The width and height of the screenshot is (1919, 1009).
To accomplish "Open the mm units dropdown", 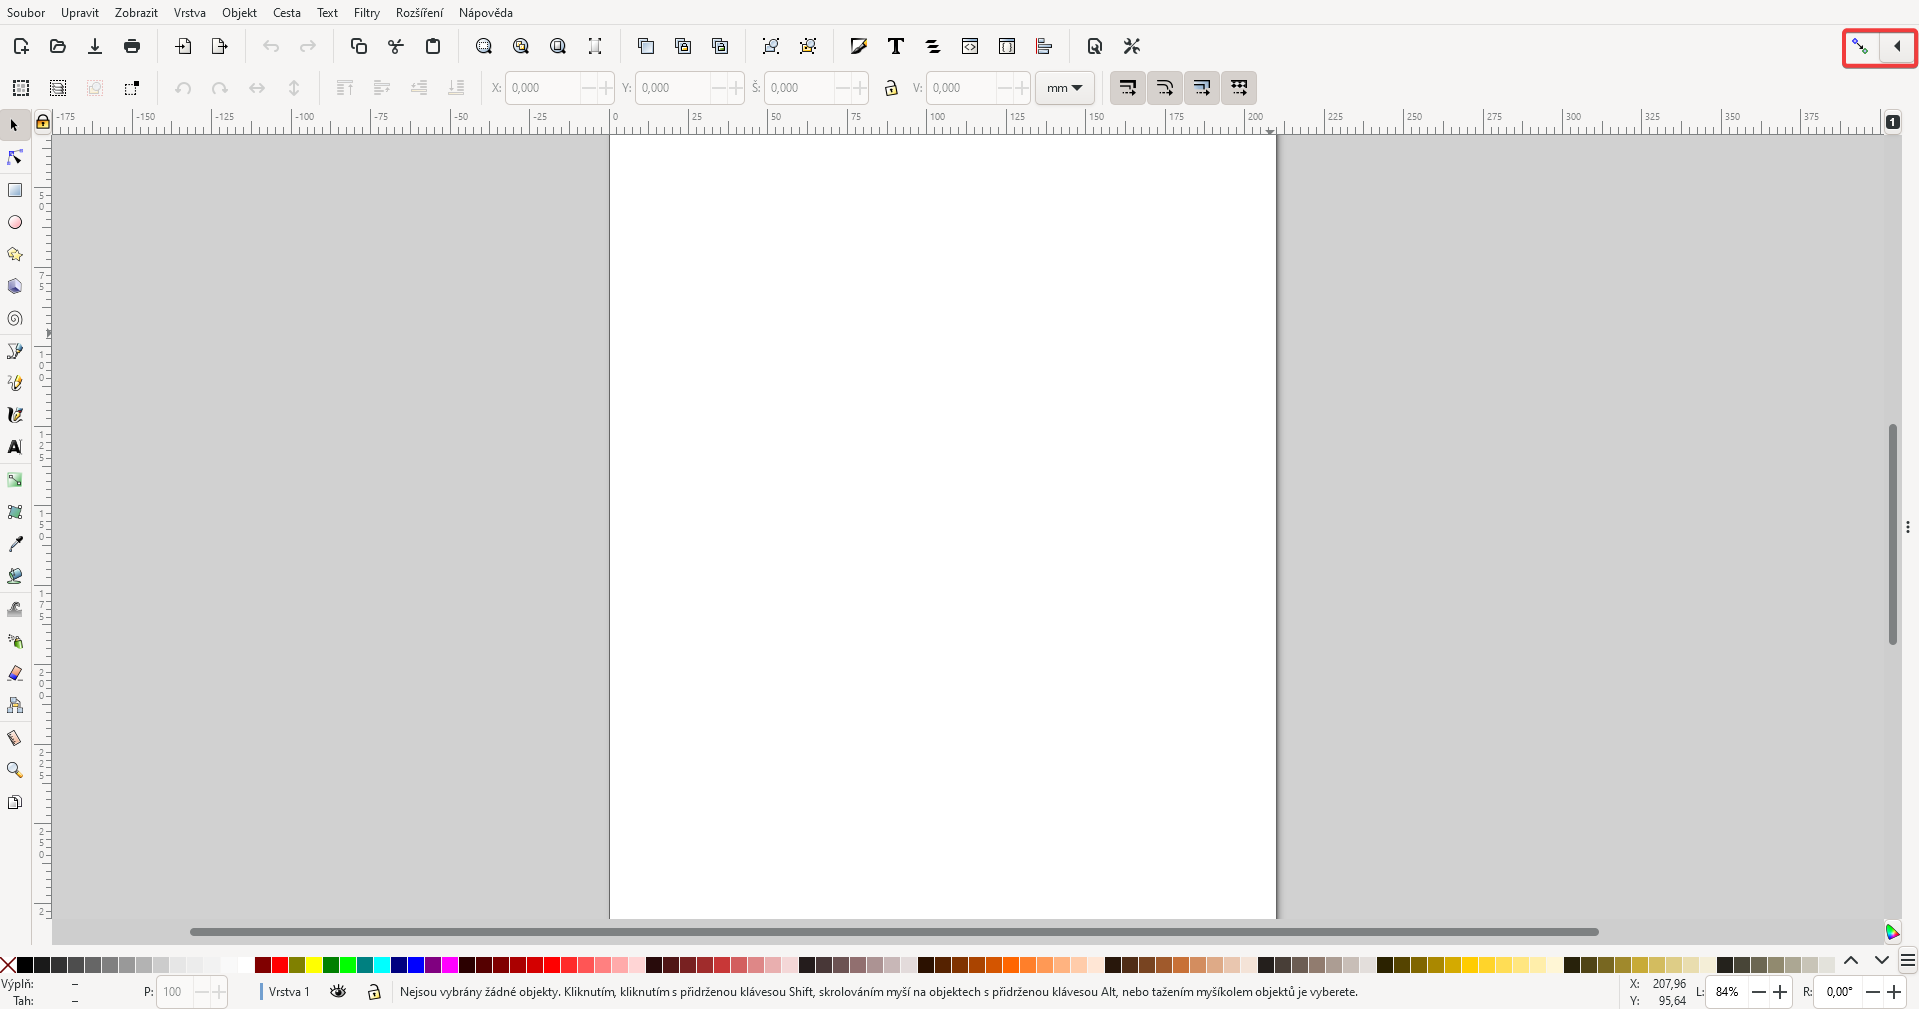I will (1063, 88).
